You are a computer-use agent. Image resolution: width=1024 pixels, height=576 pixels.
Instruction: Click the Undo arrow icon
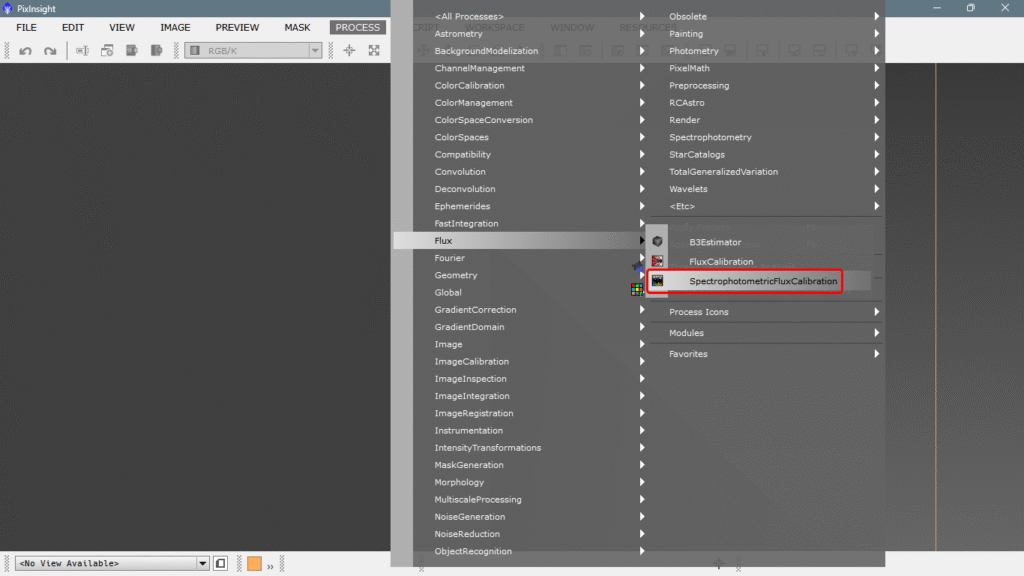(25, 50)
